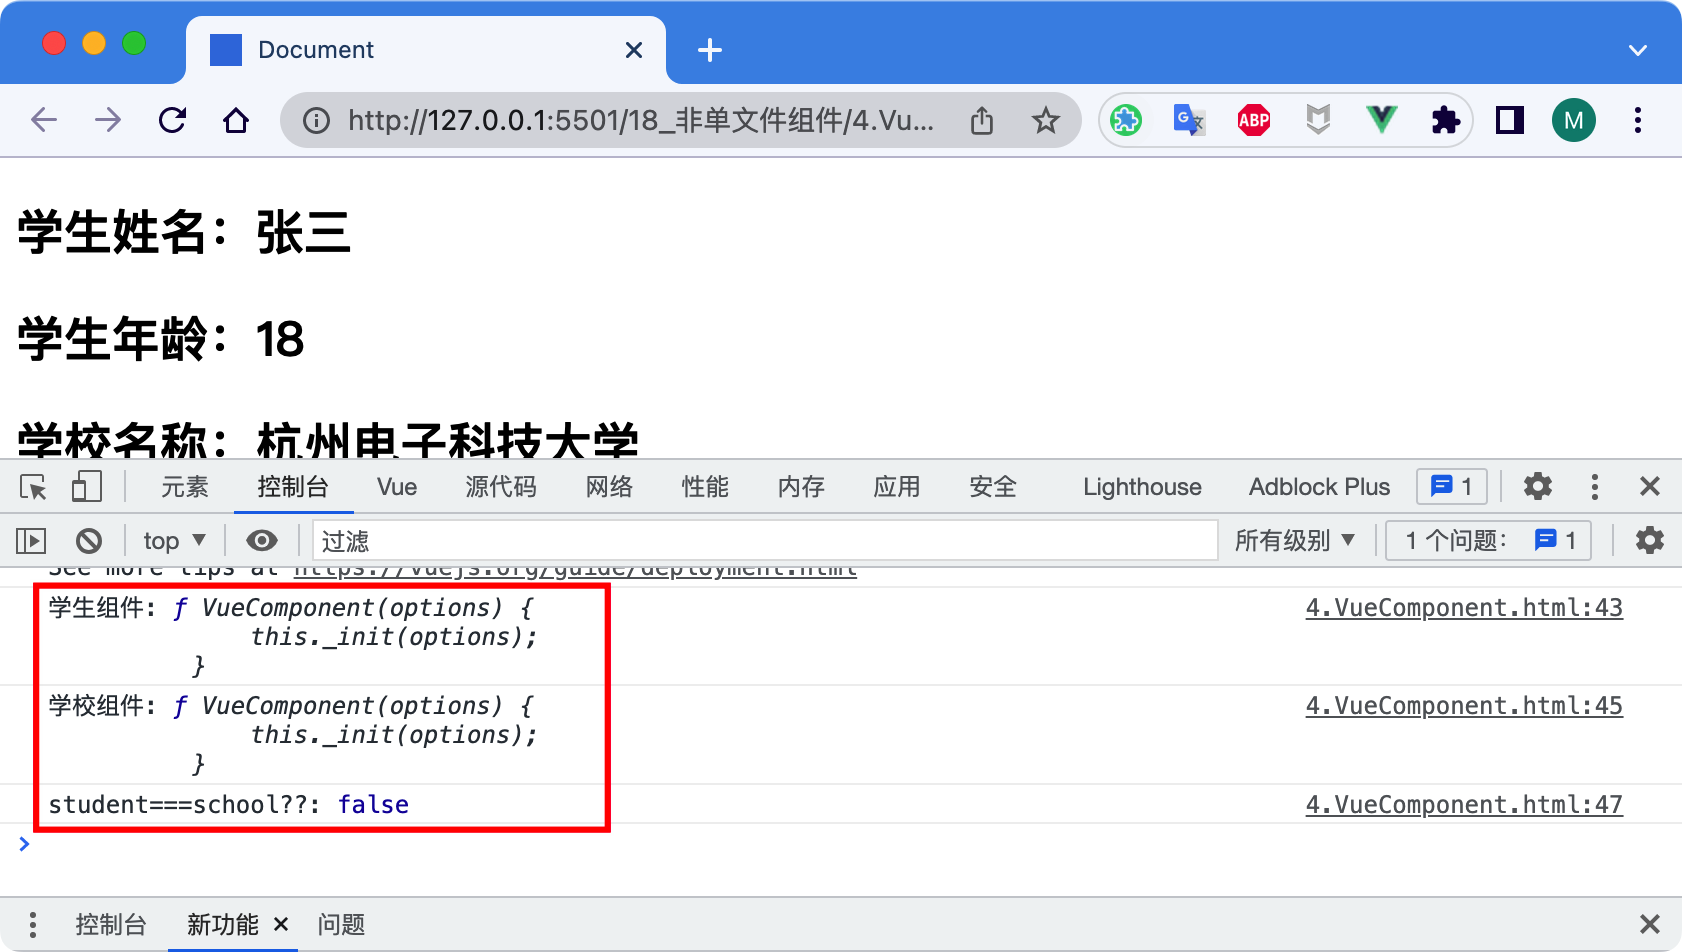
Task: Open Chrome three-dot menu
Action: pyautogui.click(x=1638, y=121)
